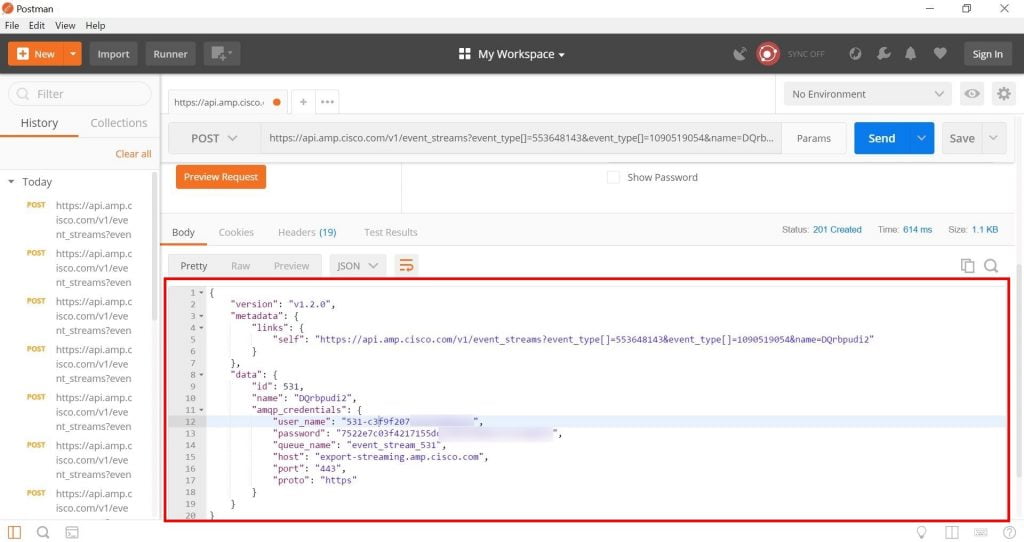
Task: Collapse the amqp_credentials fold arrow on line 11
Action: click(201, 410)
